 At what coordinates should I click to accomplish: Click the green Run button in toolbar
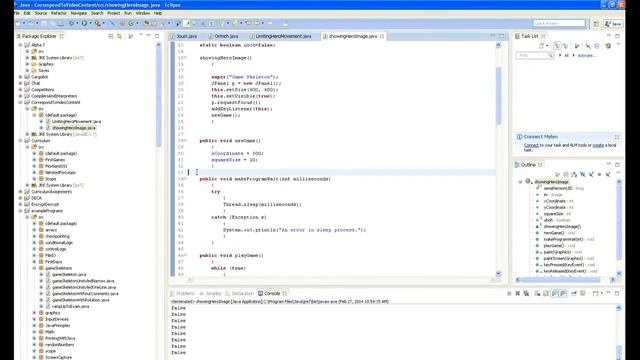(x=84, y=23)
